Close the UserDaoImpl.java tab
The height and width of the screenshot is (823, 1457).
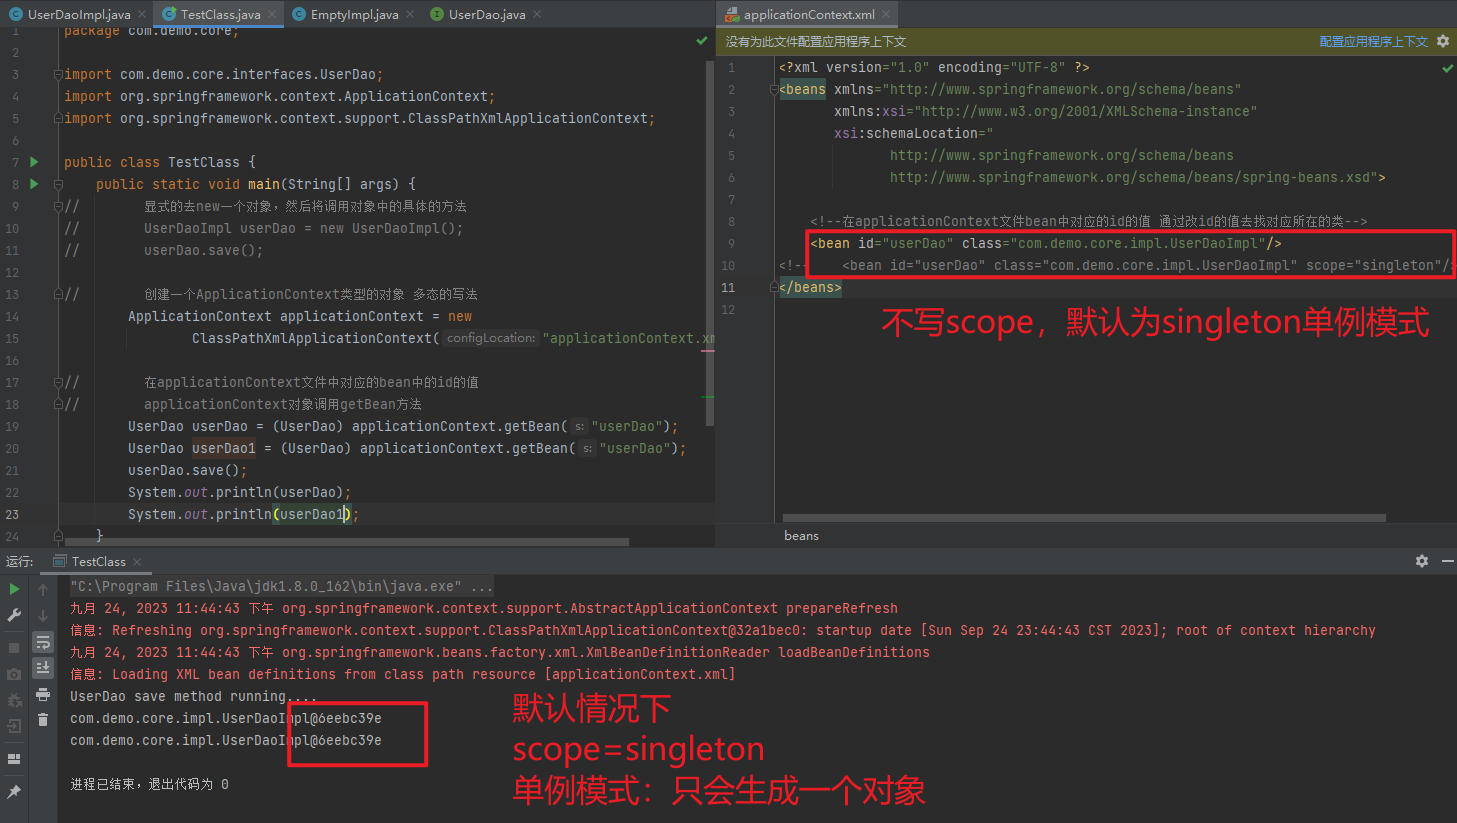[x=141, y=14]
